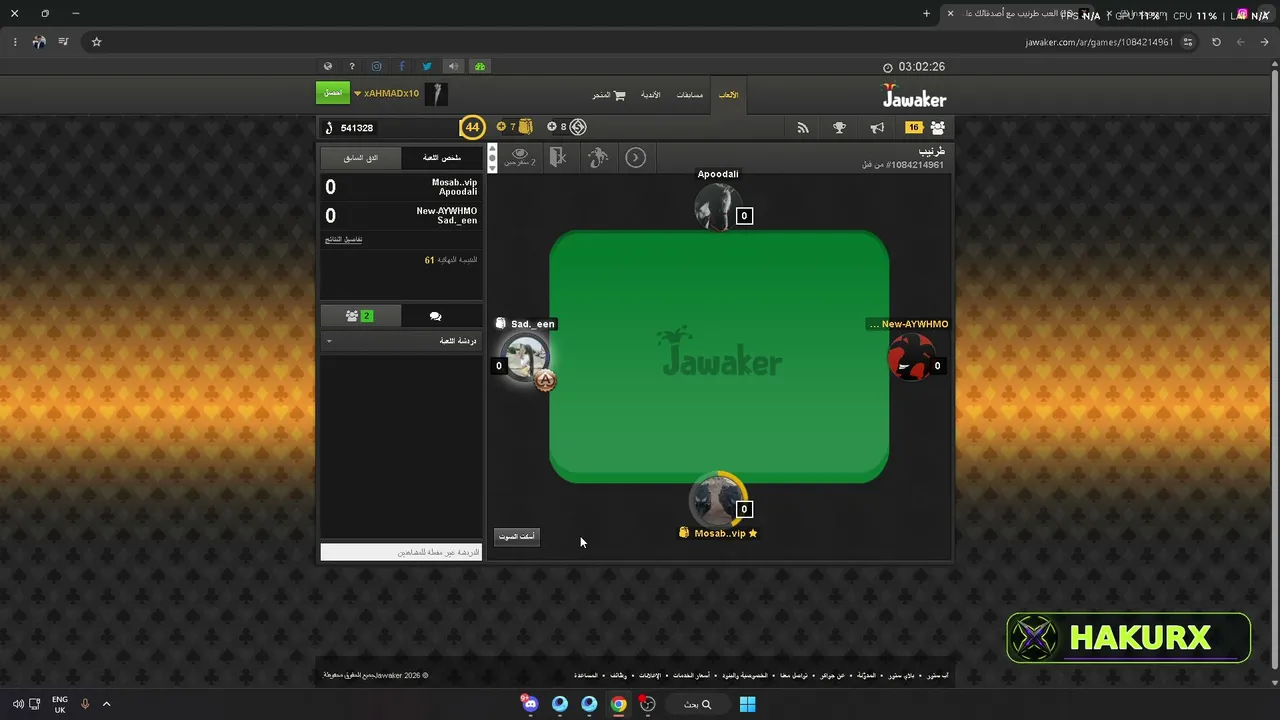
Task: Open Jawaker Twitter icon
Action: click(427, 67)
